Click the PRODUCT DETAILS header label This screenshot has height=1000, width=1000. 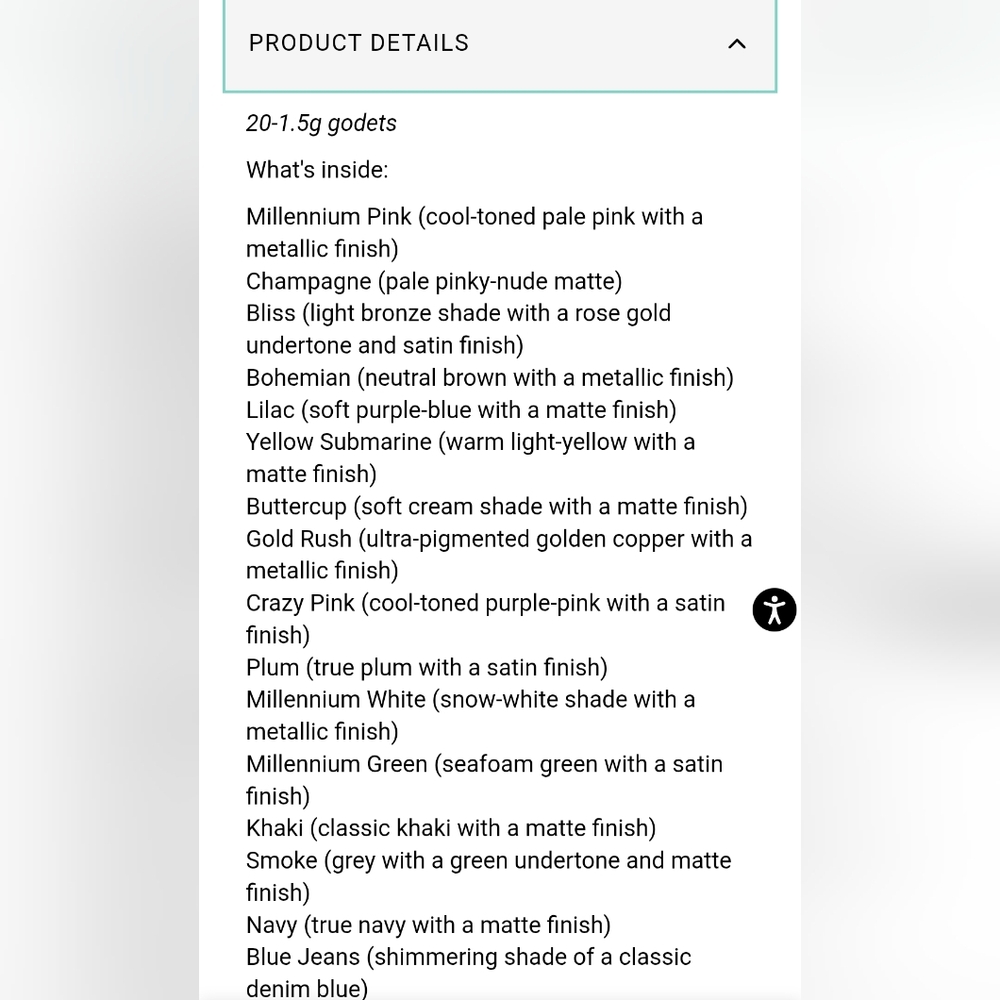359,43
